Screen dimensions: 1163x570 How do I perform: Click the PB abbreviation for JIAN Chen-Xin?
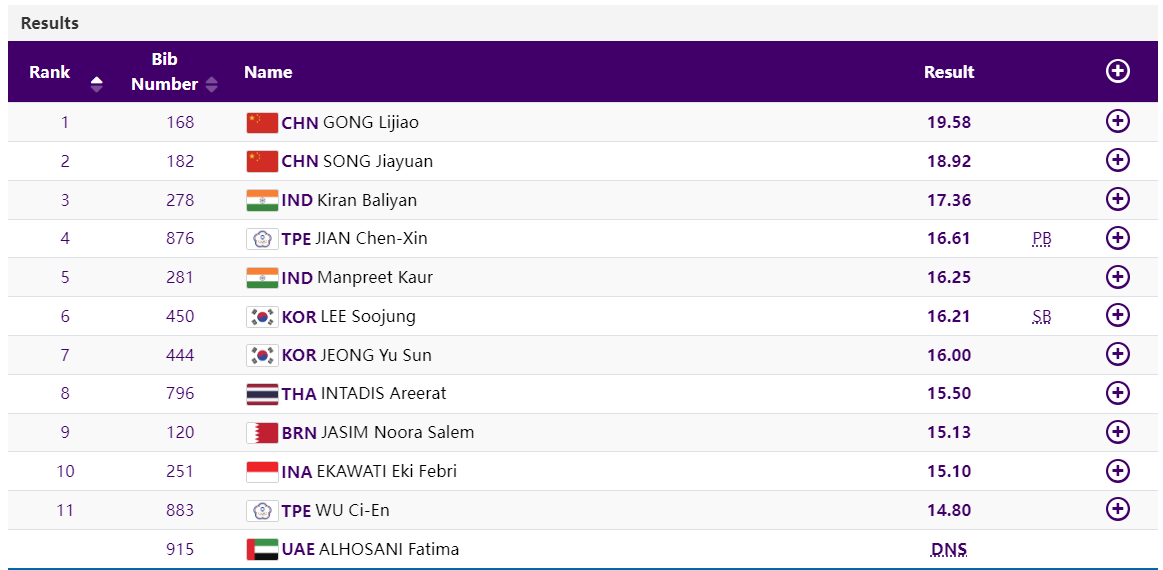(1041, 239)
